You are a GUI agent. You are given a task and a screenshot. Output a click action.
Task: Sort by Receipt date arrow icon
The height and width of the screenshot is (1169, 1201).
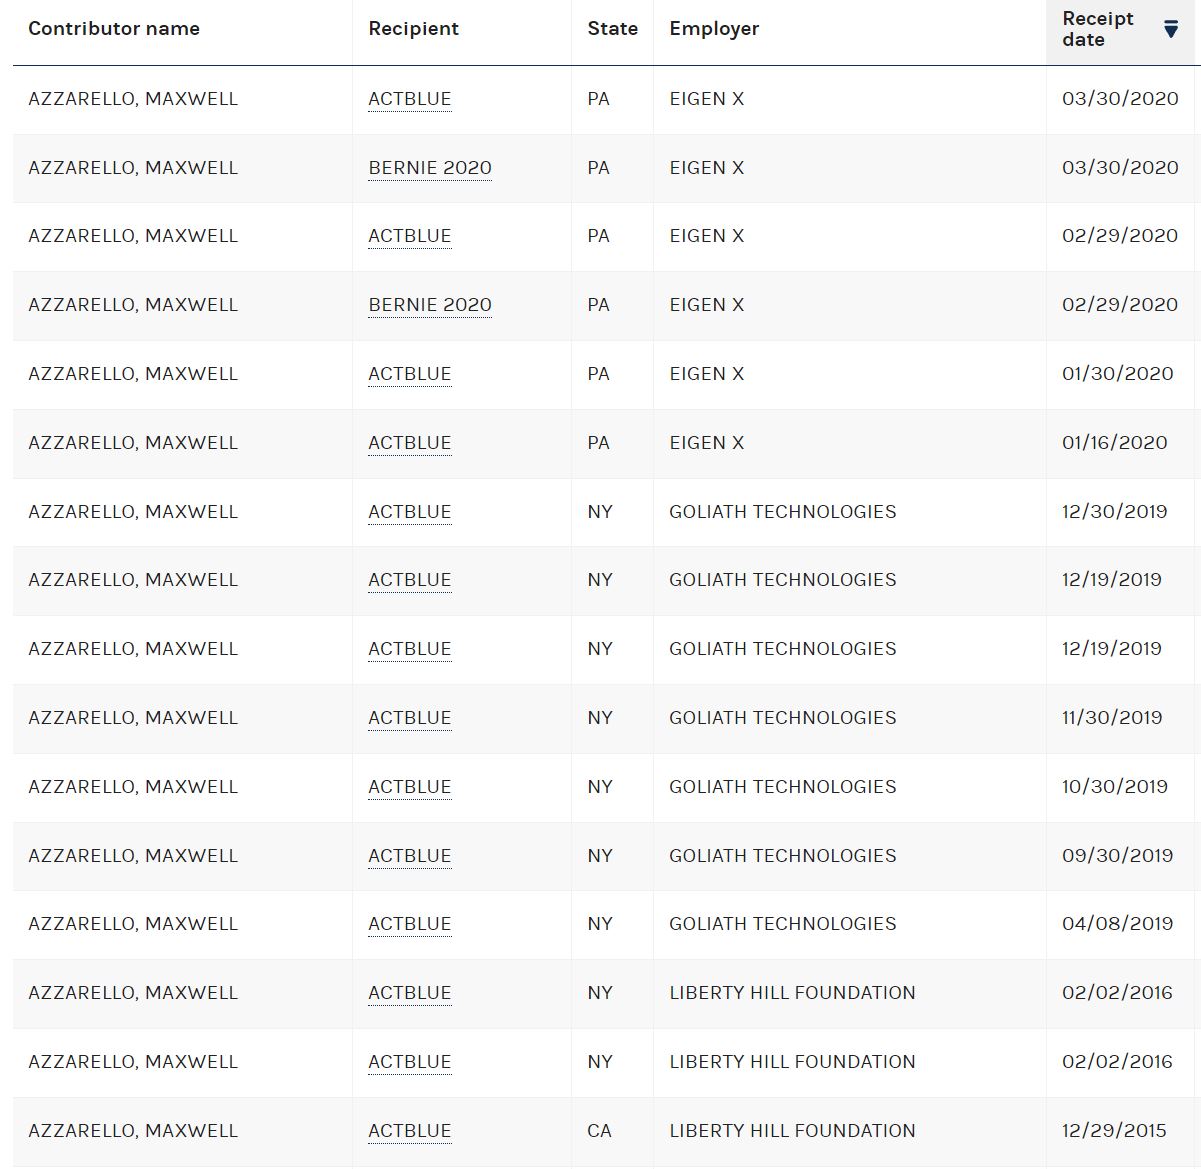[1171, 29]
